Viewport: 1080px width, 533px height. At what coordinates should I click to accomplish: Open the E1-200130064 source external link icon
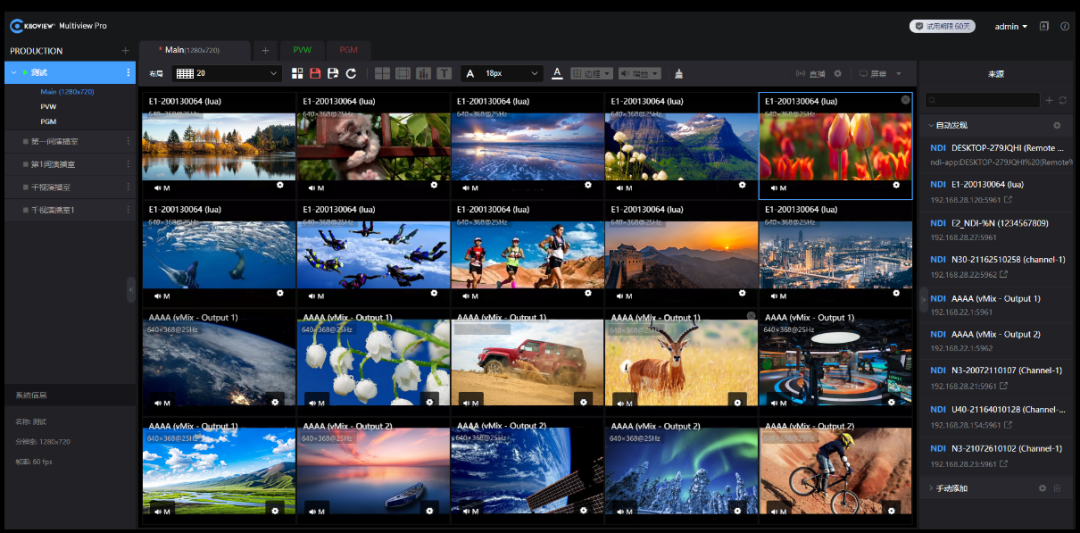coord(1008,200)
